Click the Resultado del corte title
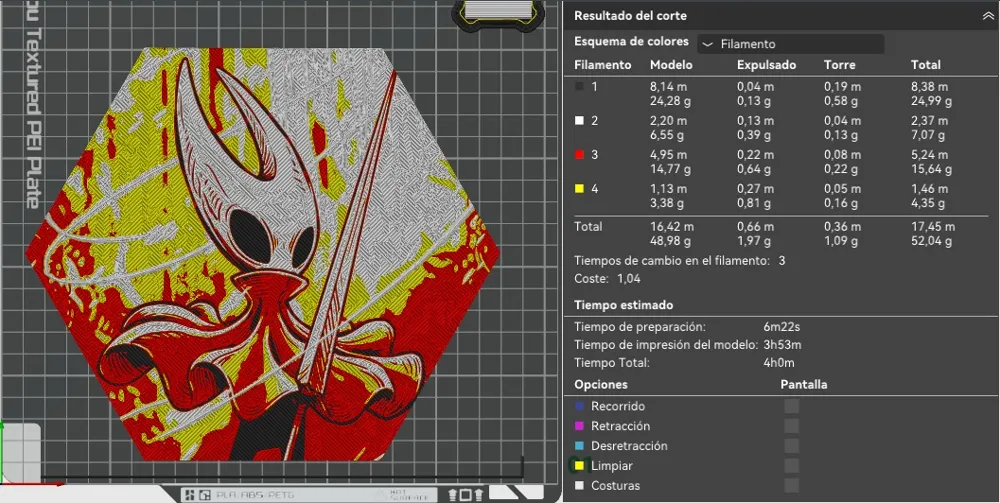 pos(630,16)
